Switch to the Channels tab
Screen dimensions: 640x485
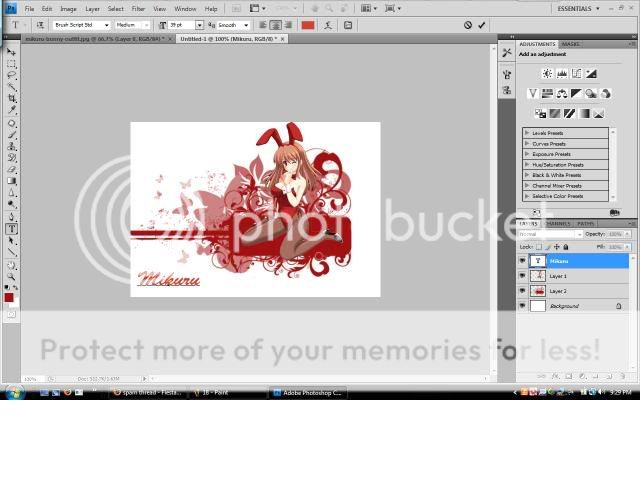coord(558,224)
